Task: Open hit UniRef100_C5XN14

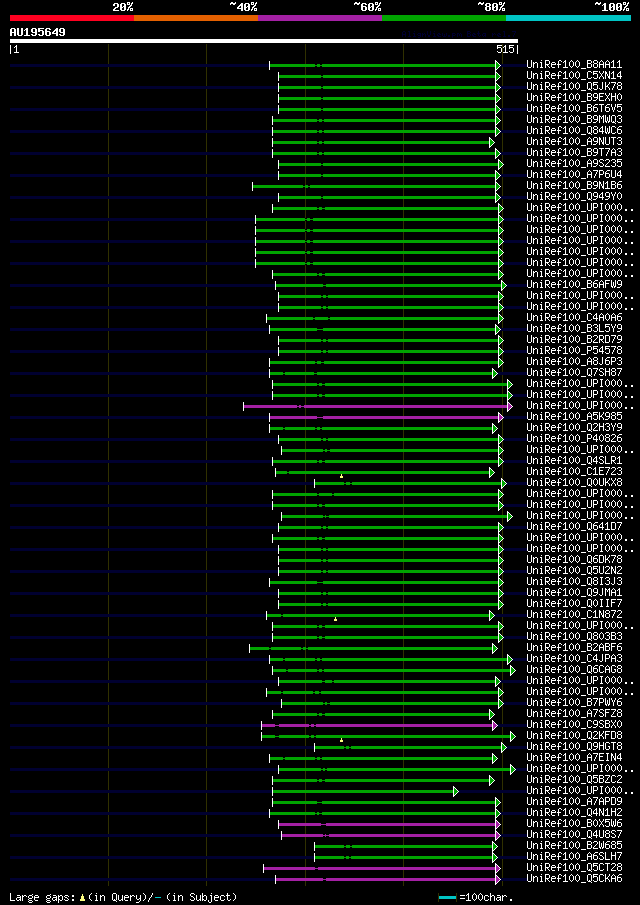Action: pos(574,76)
